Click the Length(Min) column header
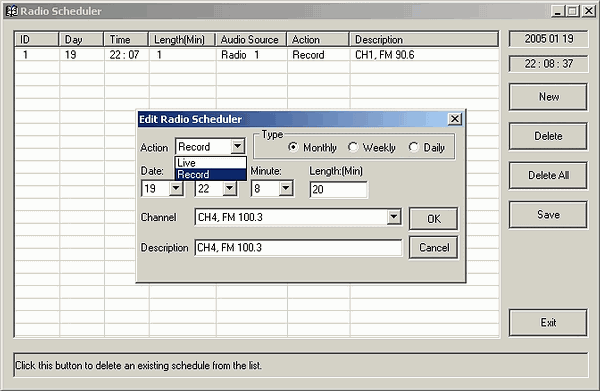The width and height of the screenshot is (600, 391). point(182,40)
